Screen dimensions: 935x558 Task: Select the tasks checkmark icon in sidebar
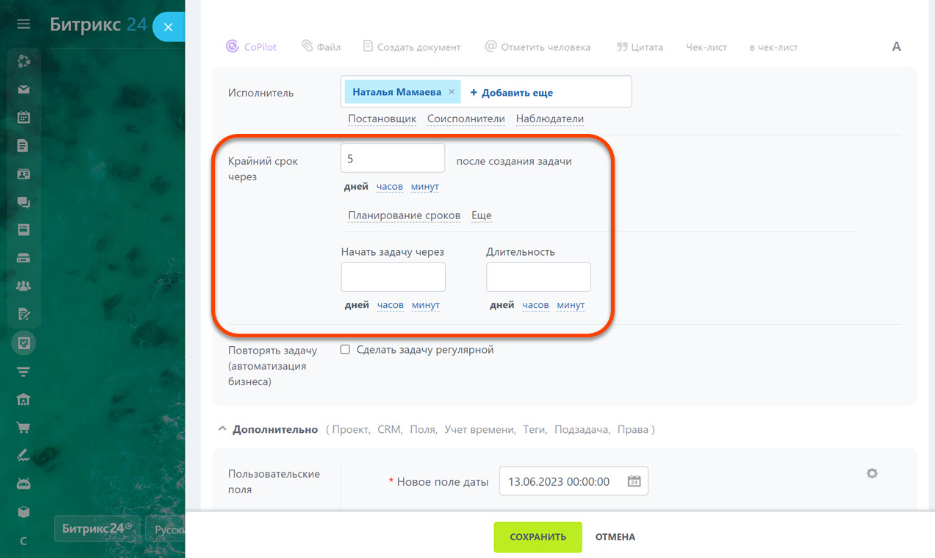point(24,343)
